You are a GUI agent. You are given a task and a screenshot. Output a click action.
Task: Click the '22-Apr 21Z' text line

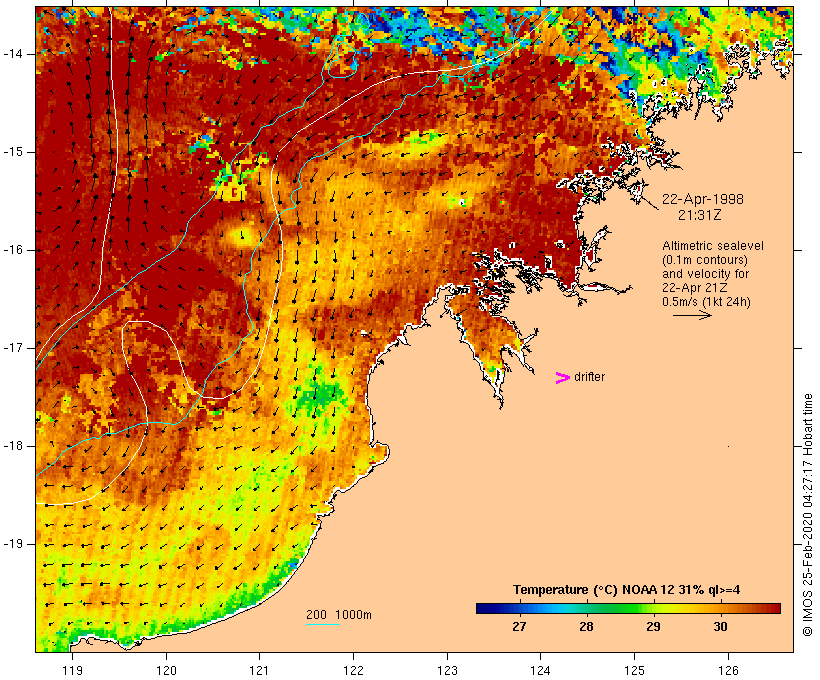pos(694,288)
